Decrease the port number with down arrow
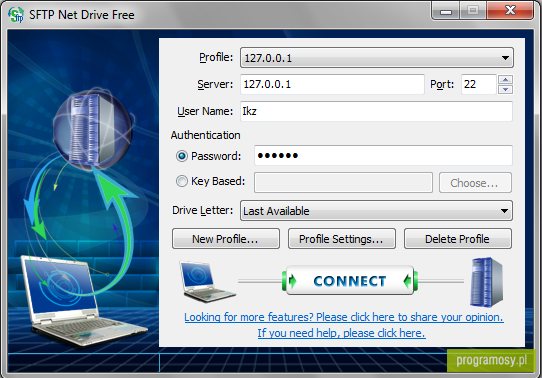Viewport: 542px width, 378px height. pos(505,89)
